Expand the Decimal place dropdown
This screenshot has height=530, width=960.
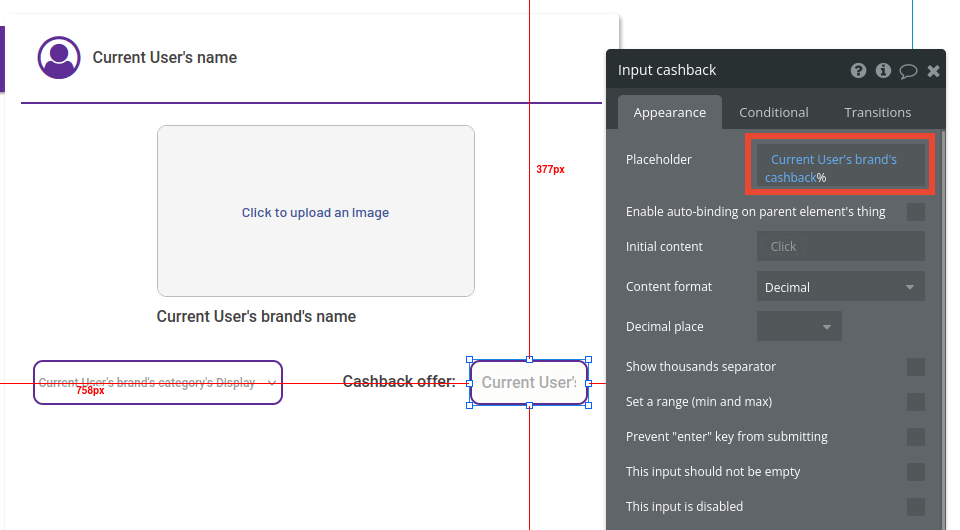pos(799,326)
